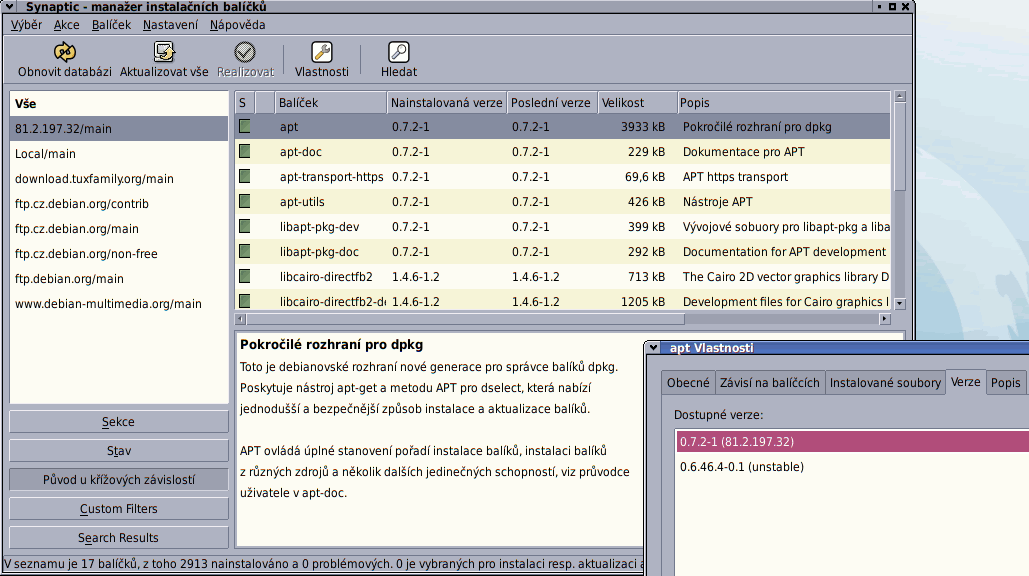The height and width of the screenshot is (576, 1029).
Task: Switch to the Instalované soubory tab
Action: tap(885, 383)
